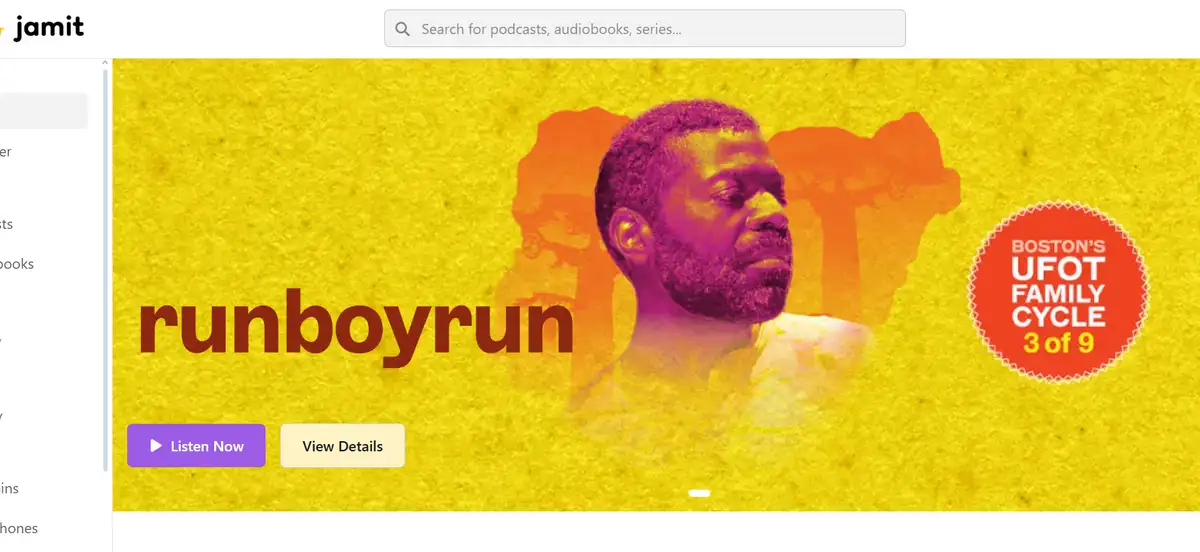This screenshot has height=552, width=1200.
Task: Open the sidebar entry ending in "books"
Action: pos(17,264)
